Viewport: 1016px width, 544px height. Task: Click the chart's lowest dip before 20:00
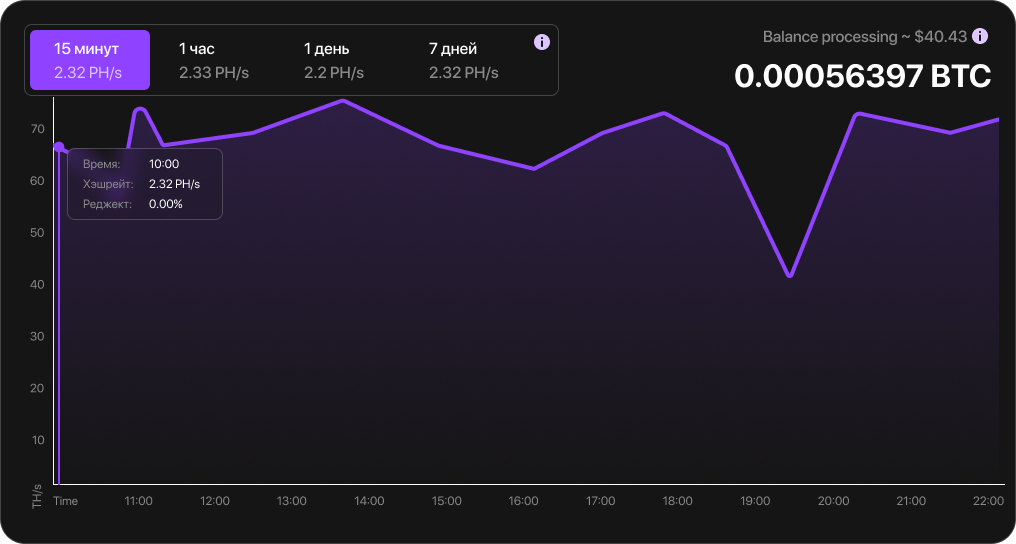point(790,275)
